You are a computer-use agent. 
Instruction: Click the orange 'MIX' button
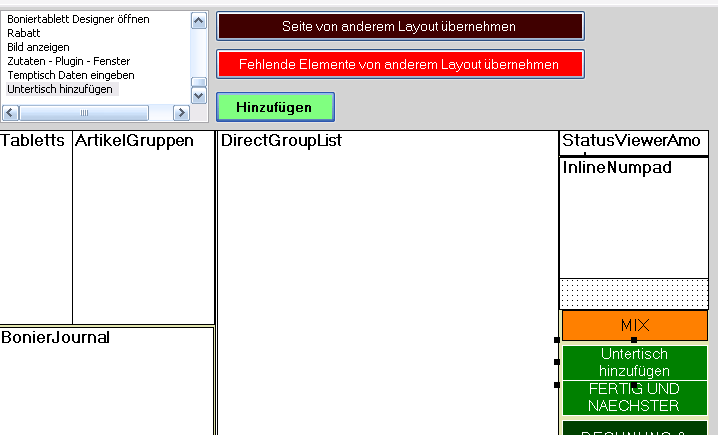click(634, 325)
